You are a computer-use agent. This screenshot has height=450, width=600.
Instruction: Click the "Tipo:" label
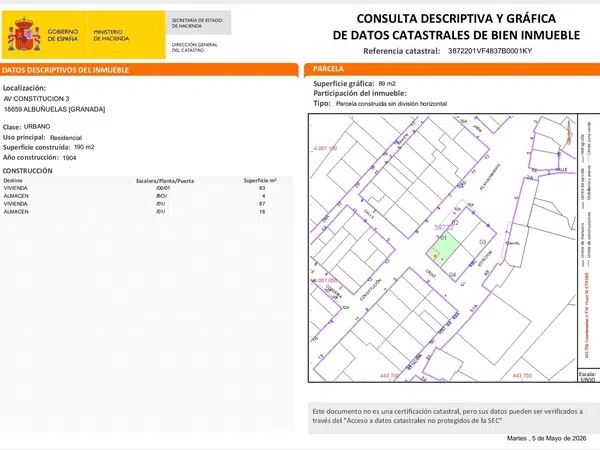pyautogui.click(x=322, y=103)
